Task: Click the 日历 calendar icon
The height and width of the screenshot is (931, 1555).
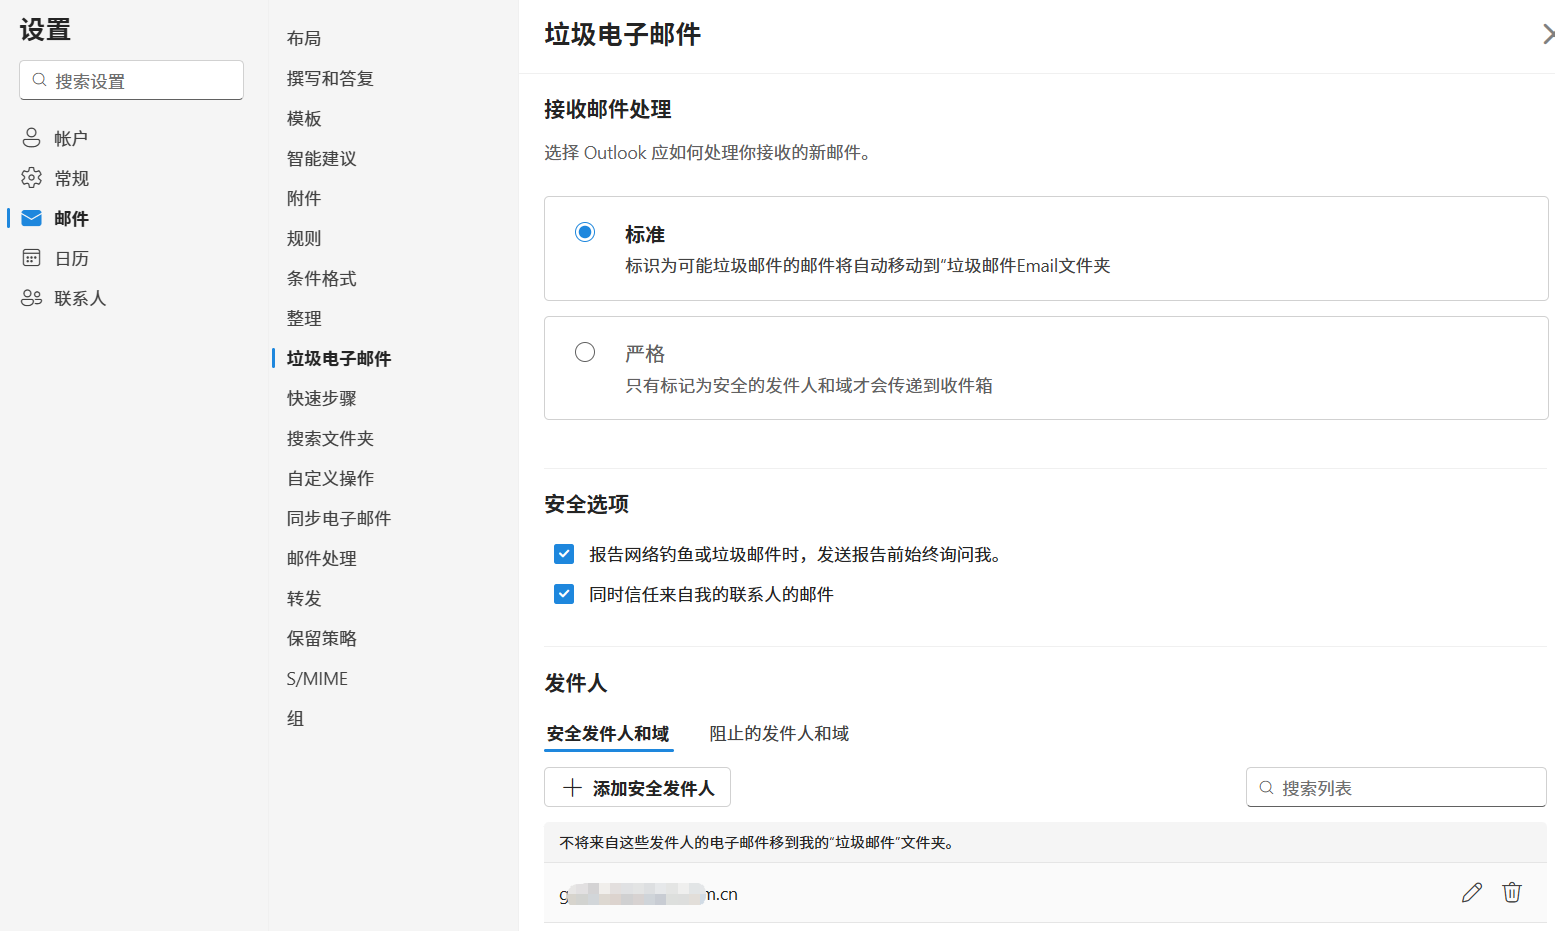Action: pyautogui.click(x=32, y=258)
